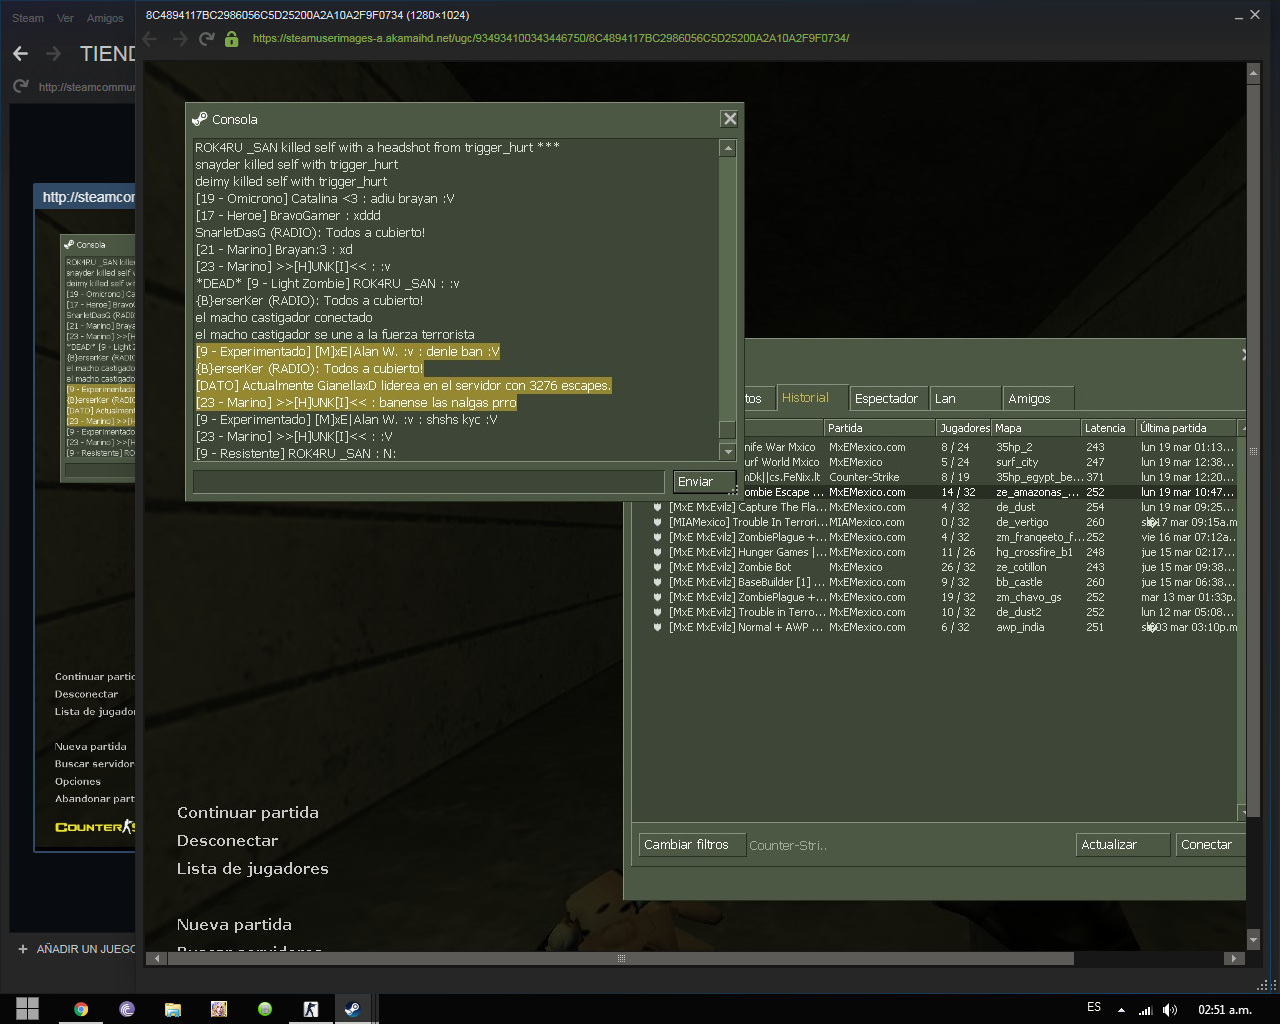
Task: Open the Steam taskbar icon
Action: [x=353, y=1009]
